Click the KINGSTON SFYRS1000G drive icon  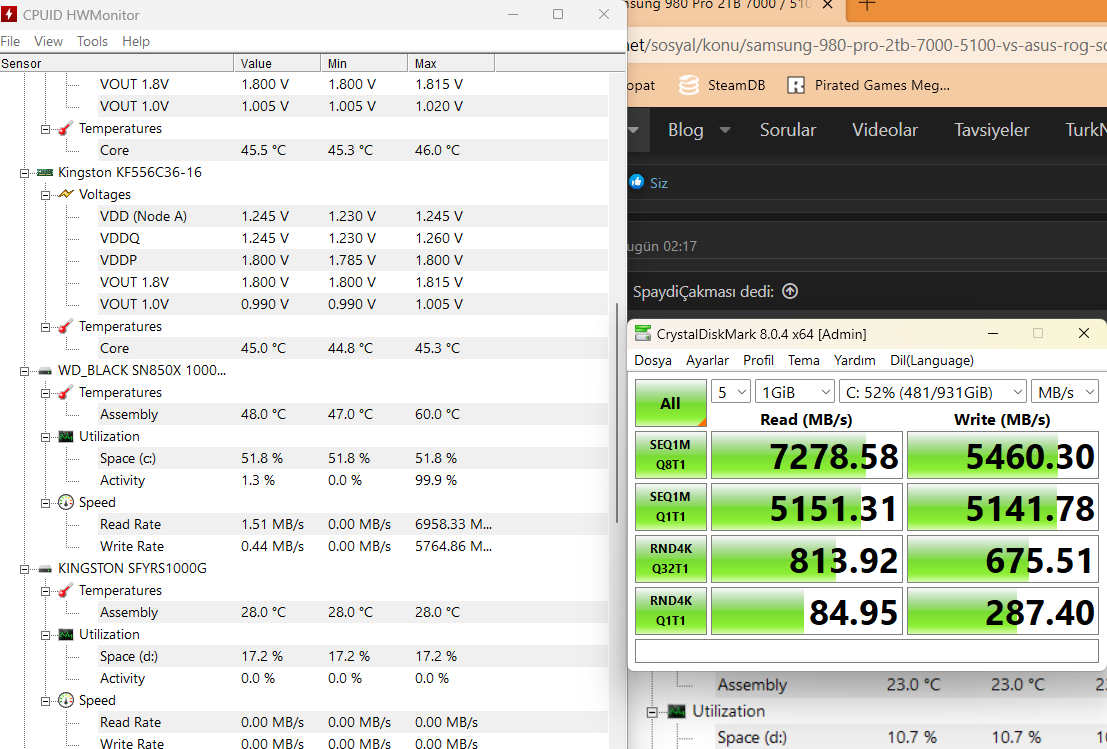pos(45,568)
